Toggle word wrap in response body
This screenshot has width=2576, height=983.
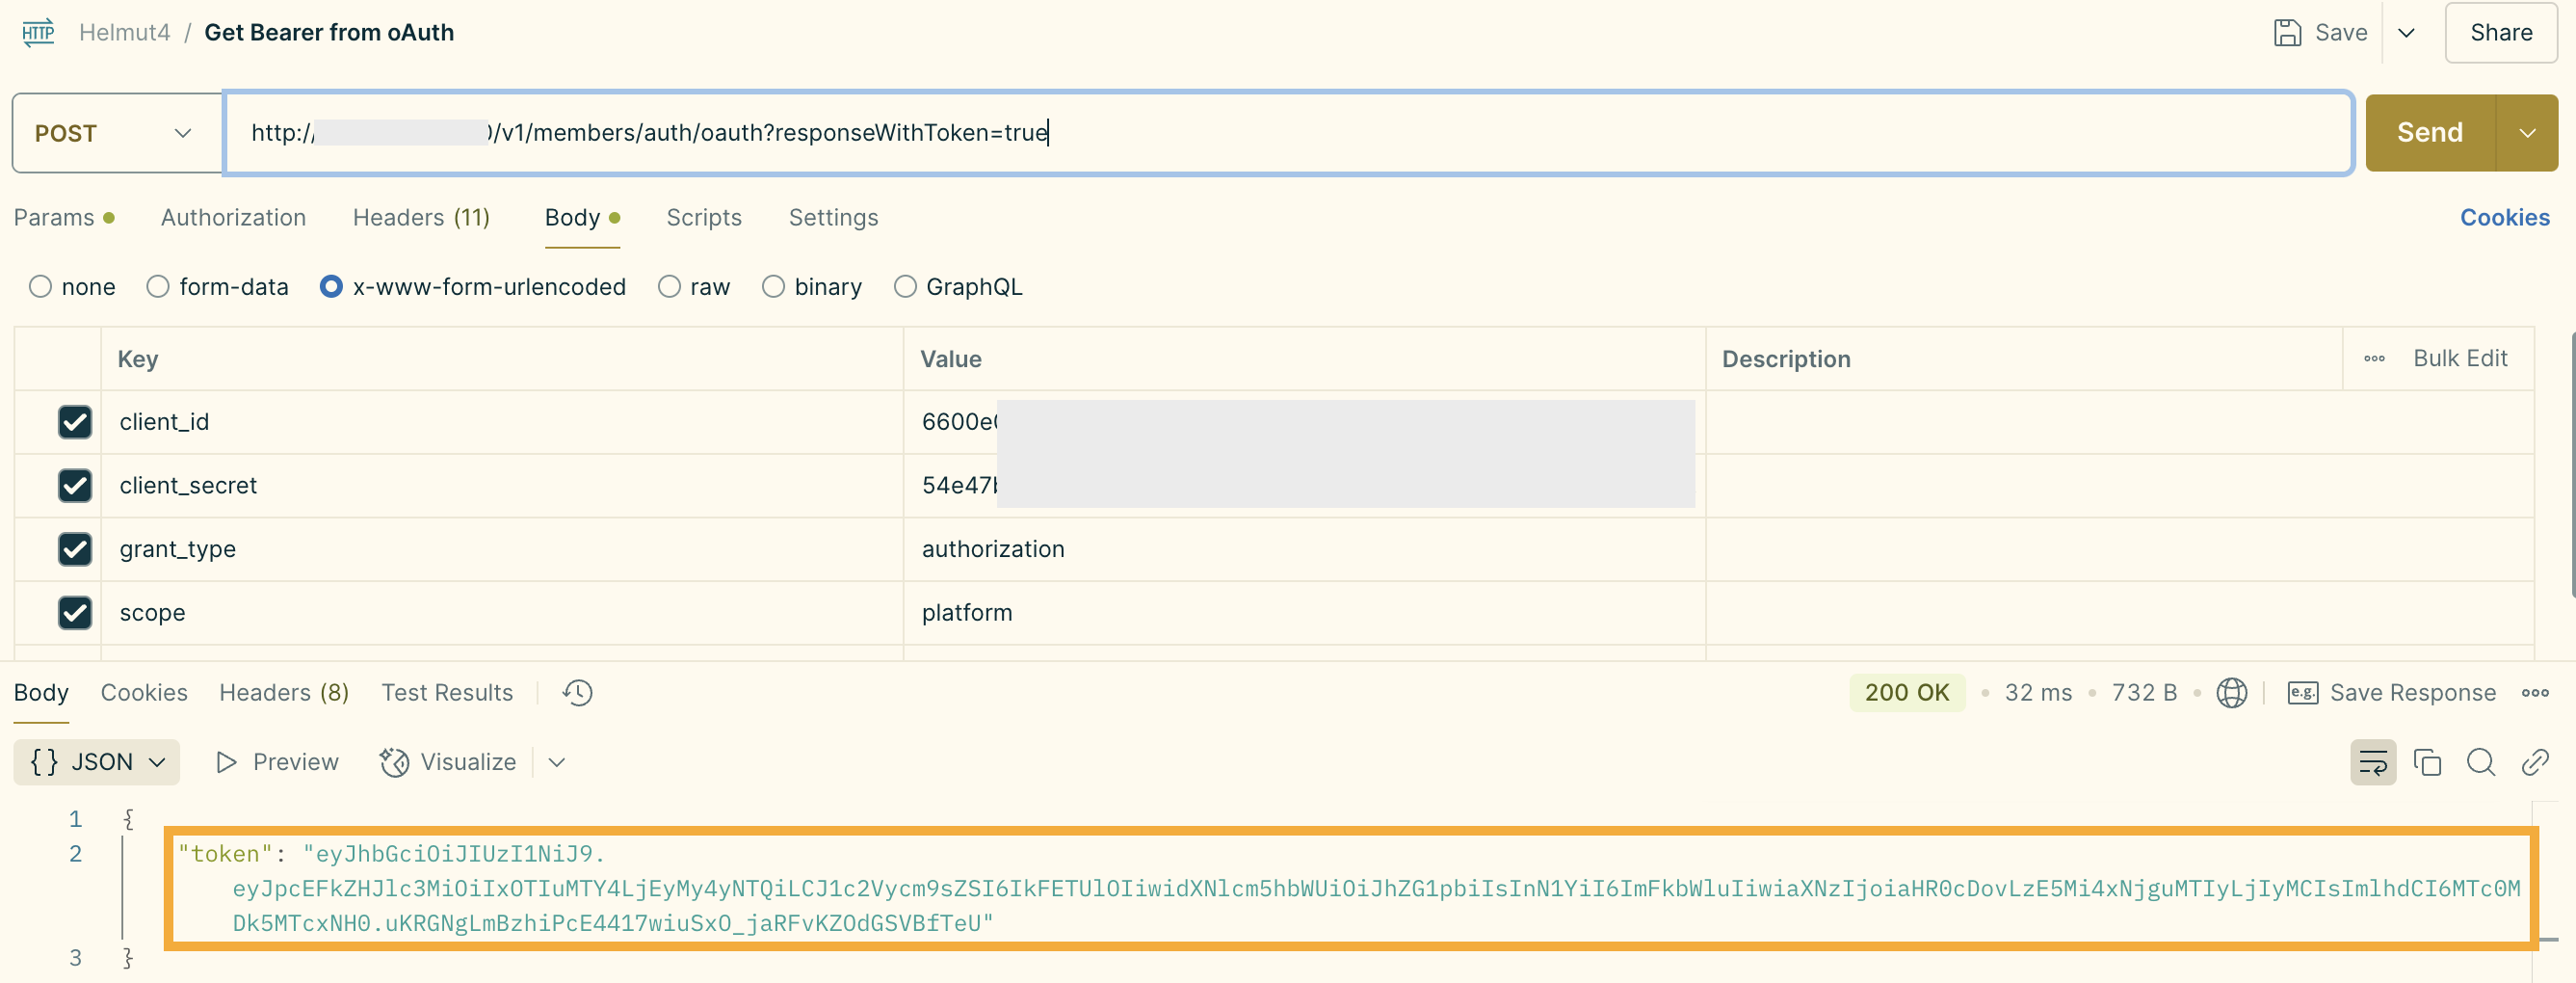[2372, 762]
